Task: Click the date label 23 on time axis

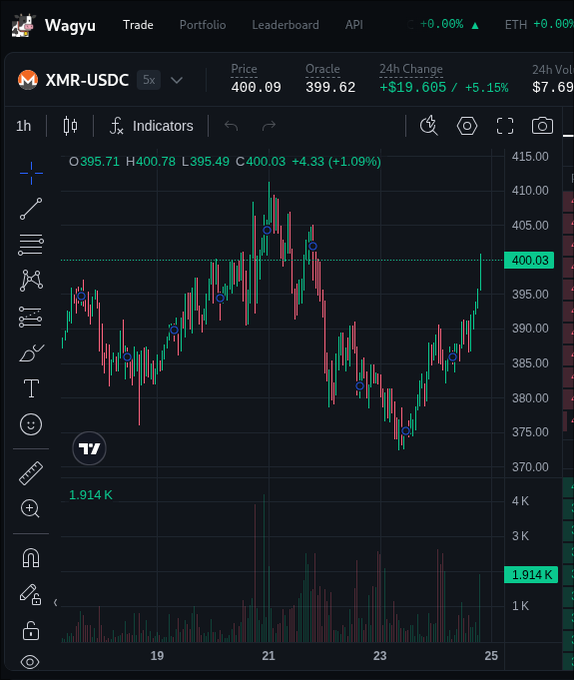Action: (x=380, y=656)
